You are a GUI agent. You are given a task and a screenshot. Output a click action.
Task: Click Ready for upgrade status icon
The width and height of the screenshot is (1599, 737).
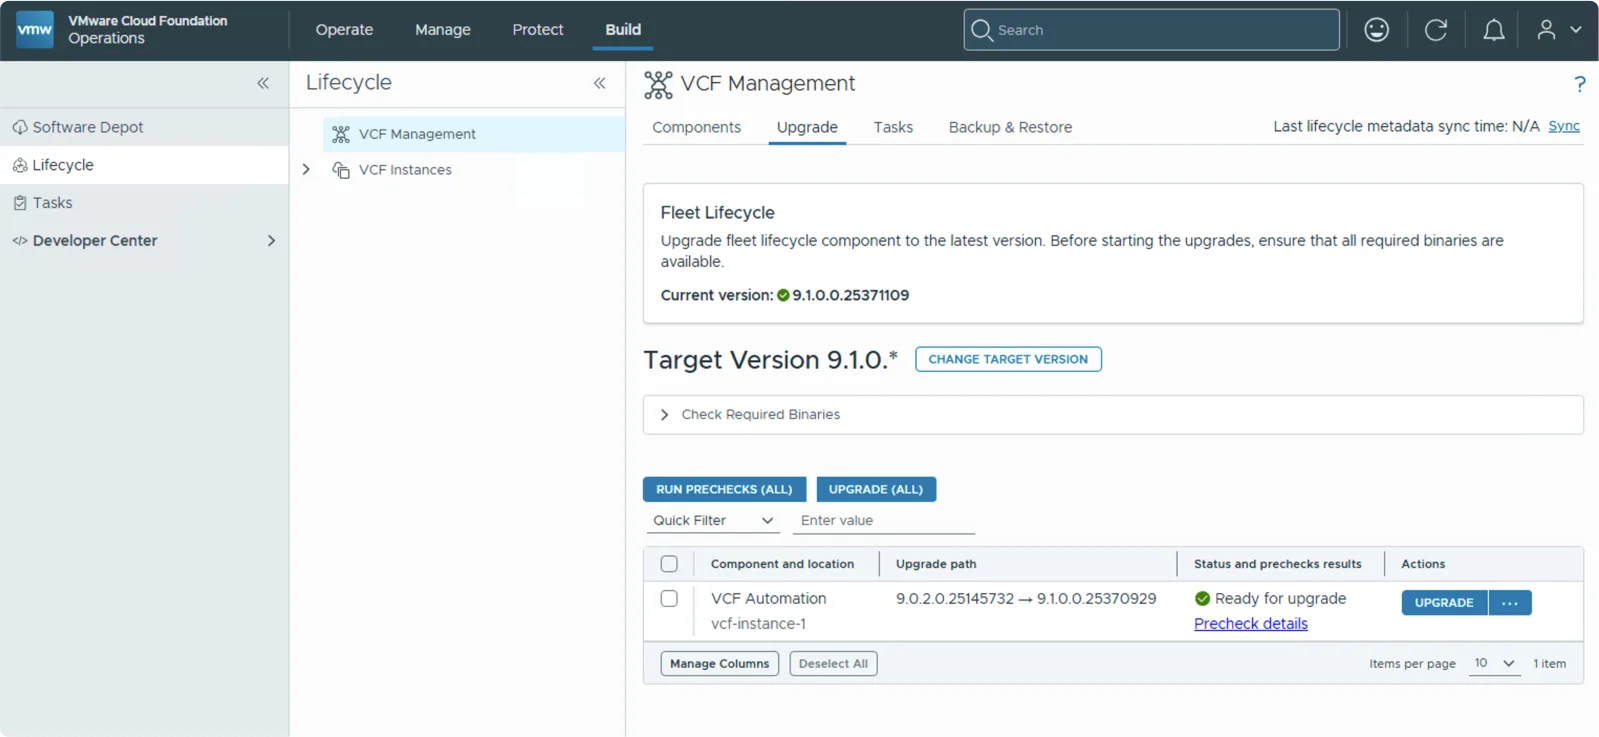[x=1202, y=598]
